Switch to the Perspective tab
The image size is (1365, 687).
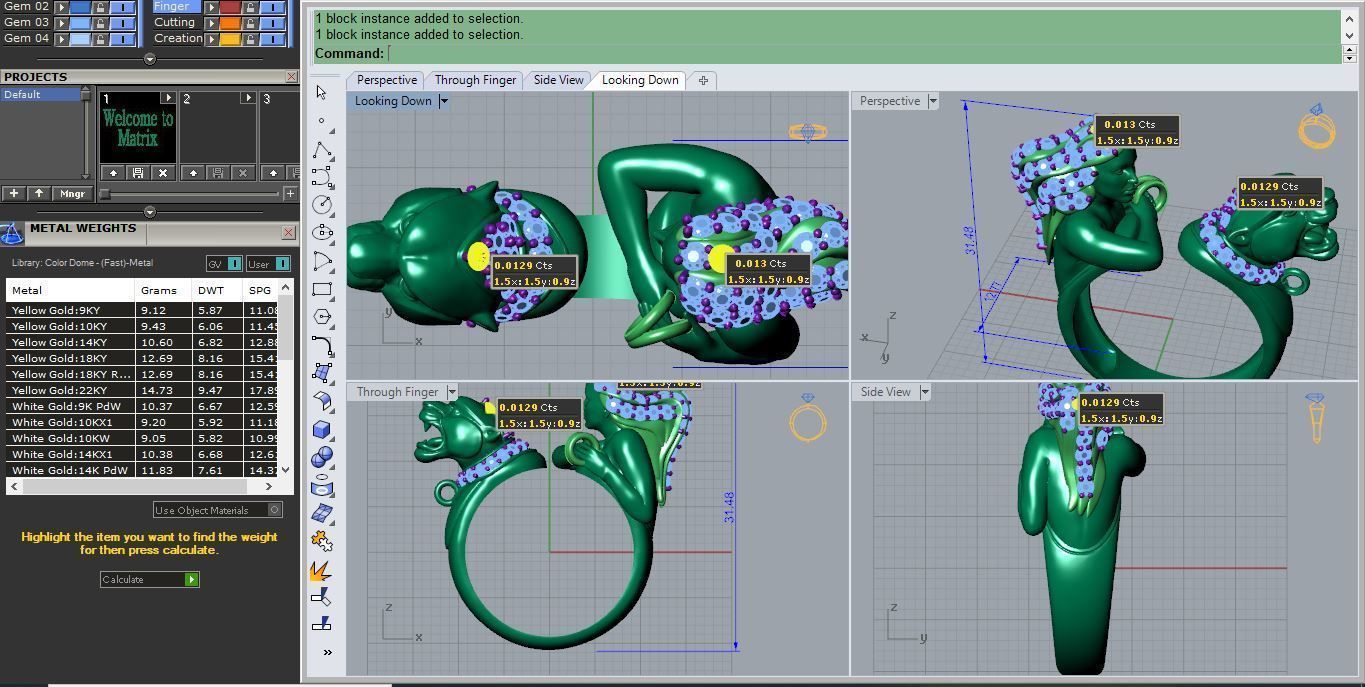[387, 80]
